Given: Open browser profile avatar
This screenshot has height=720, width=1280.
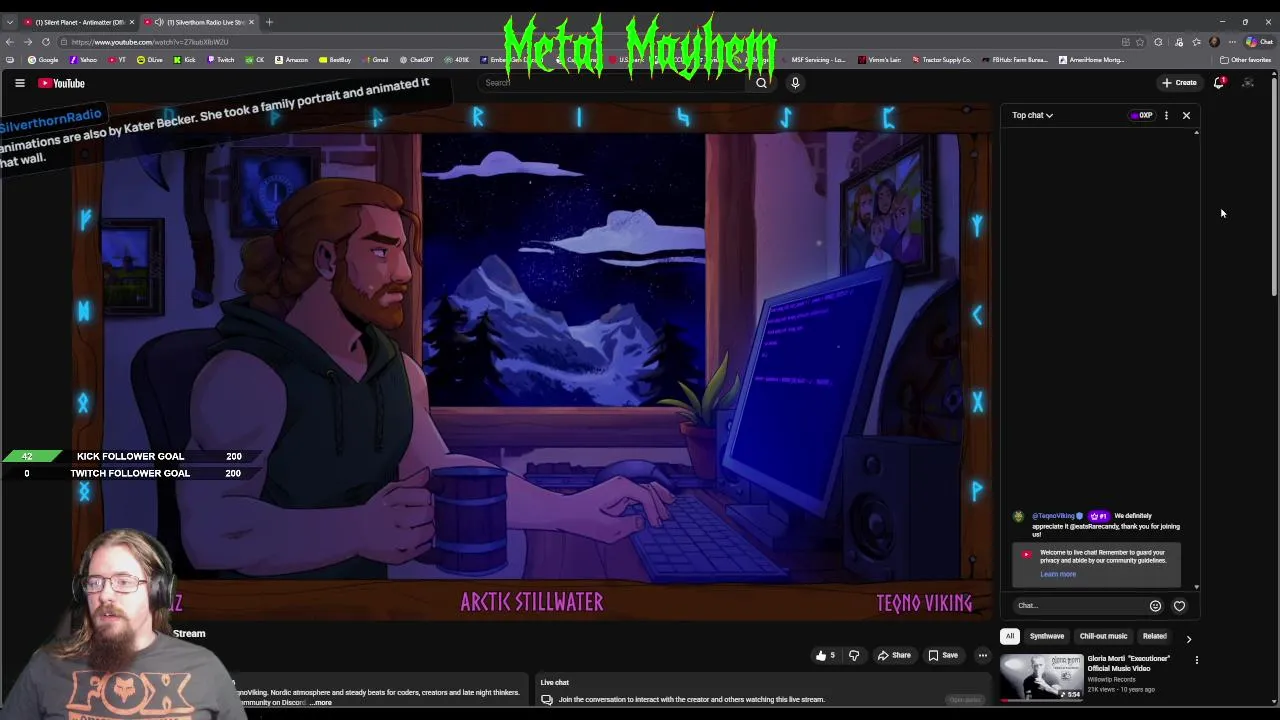Looking at the screenshot, I should click(1214, 42).
